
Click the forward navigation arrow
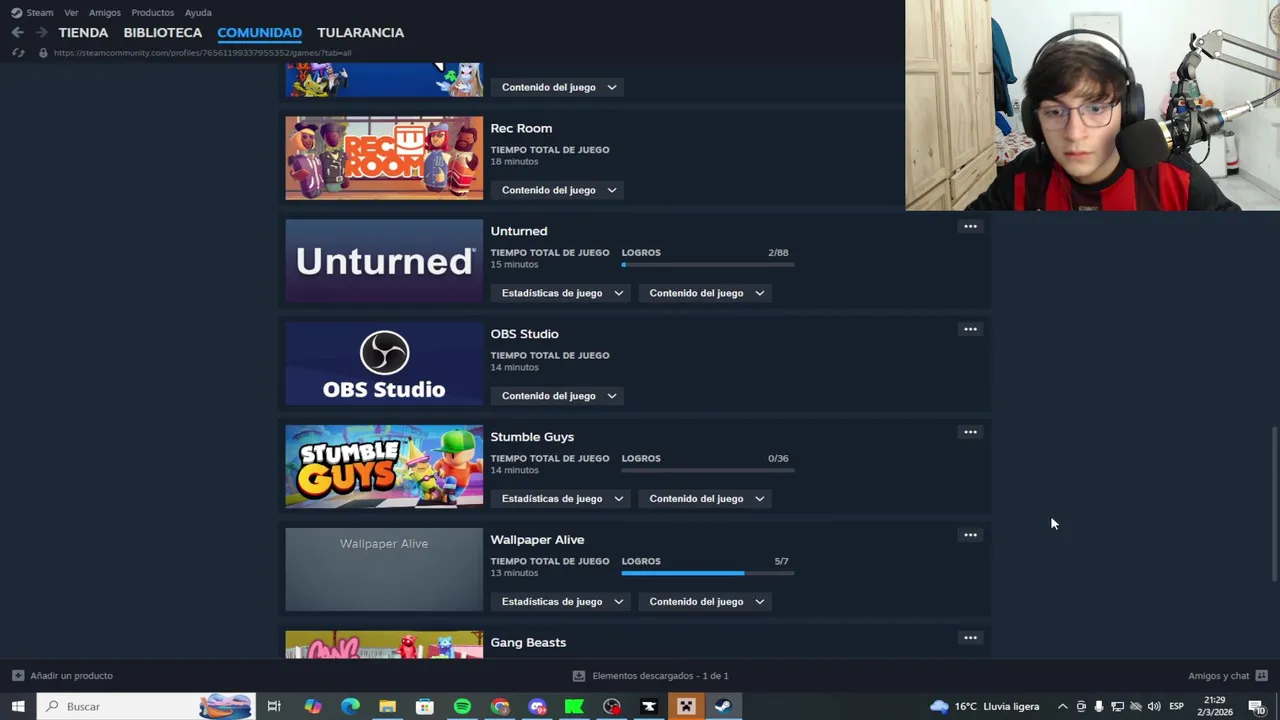click(x=41, y=32)
